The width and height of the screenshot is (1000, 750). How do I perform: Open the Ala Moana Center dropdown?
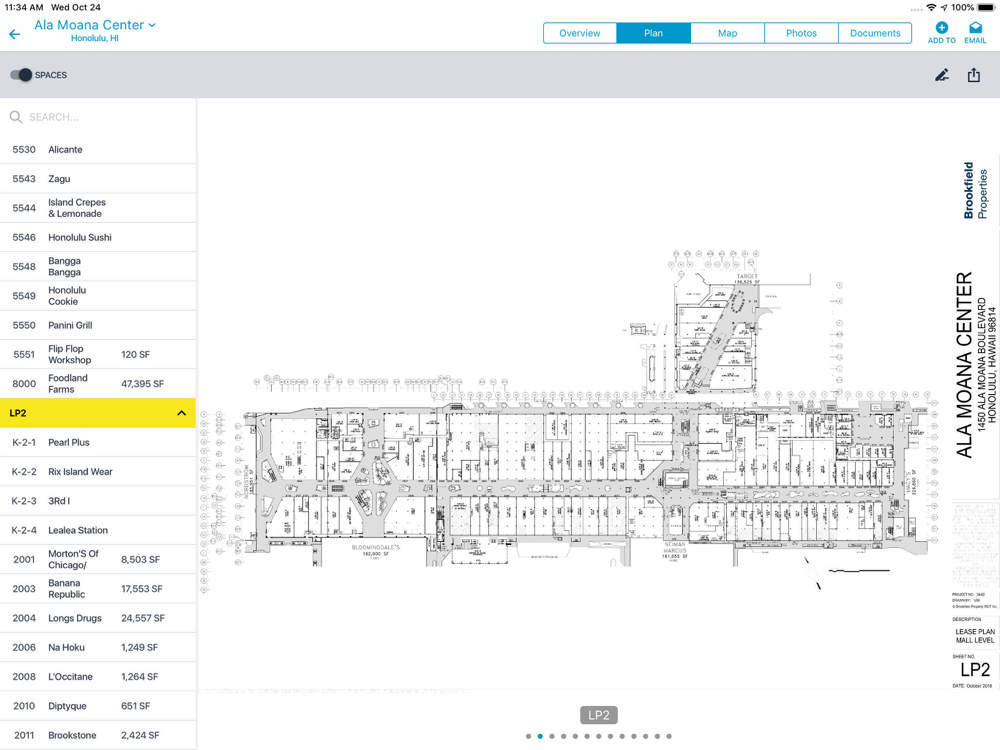[x=95, y=25]
